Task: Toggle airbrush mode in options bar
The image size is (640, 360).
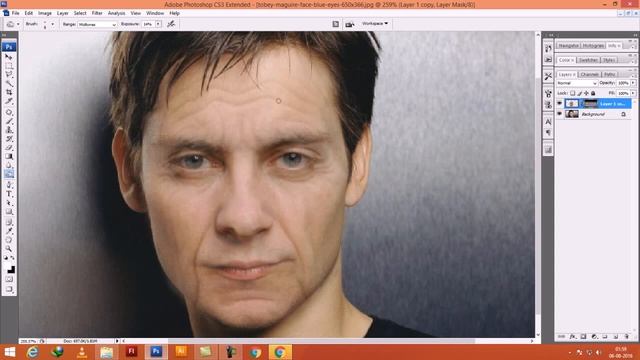Action: tap(171, 24)
